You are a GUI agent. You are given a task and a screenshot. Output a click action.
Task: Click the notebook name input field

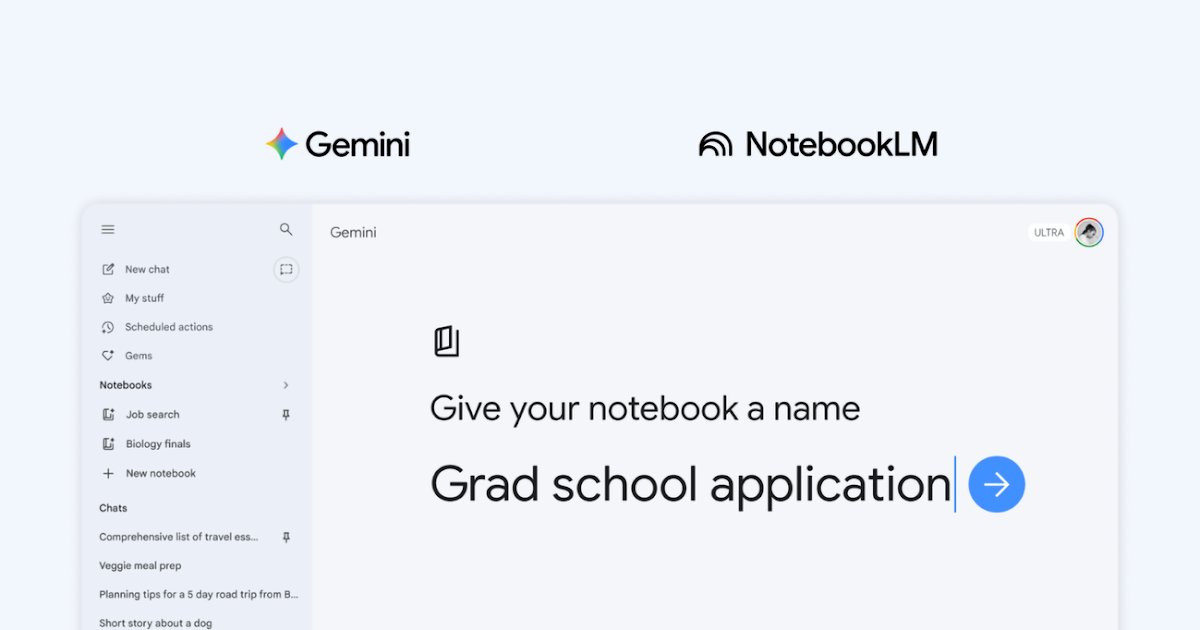pyautogui.click(x=692, y=484)
